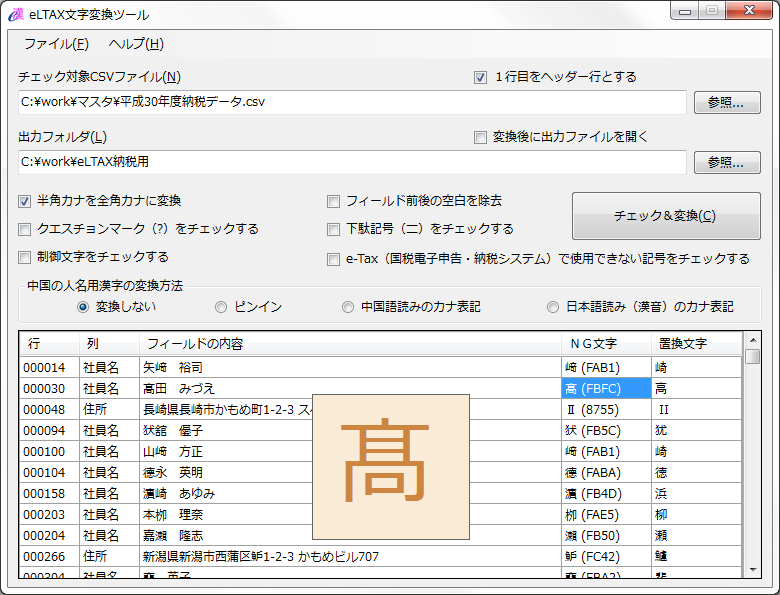Click the チェック対象CSVファイル path field
This screenshot has height=595, width=780.
[352, 102]
